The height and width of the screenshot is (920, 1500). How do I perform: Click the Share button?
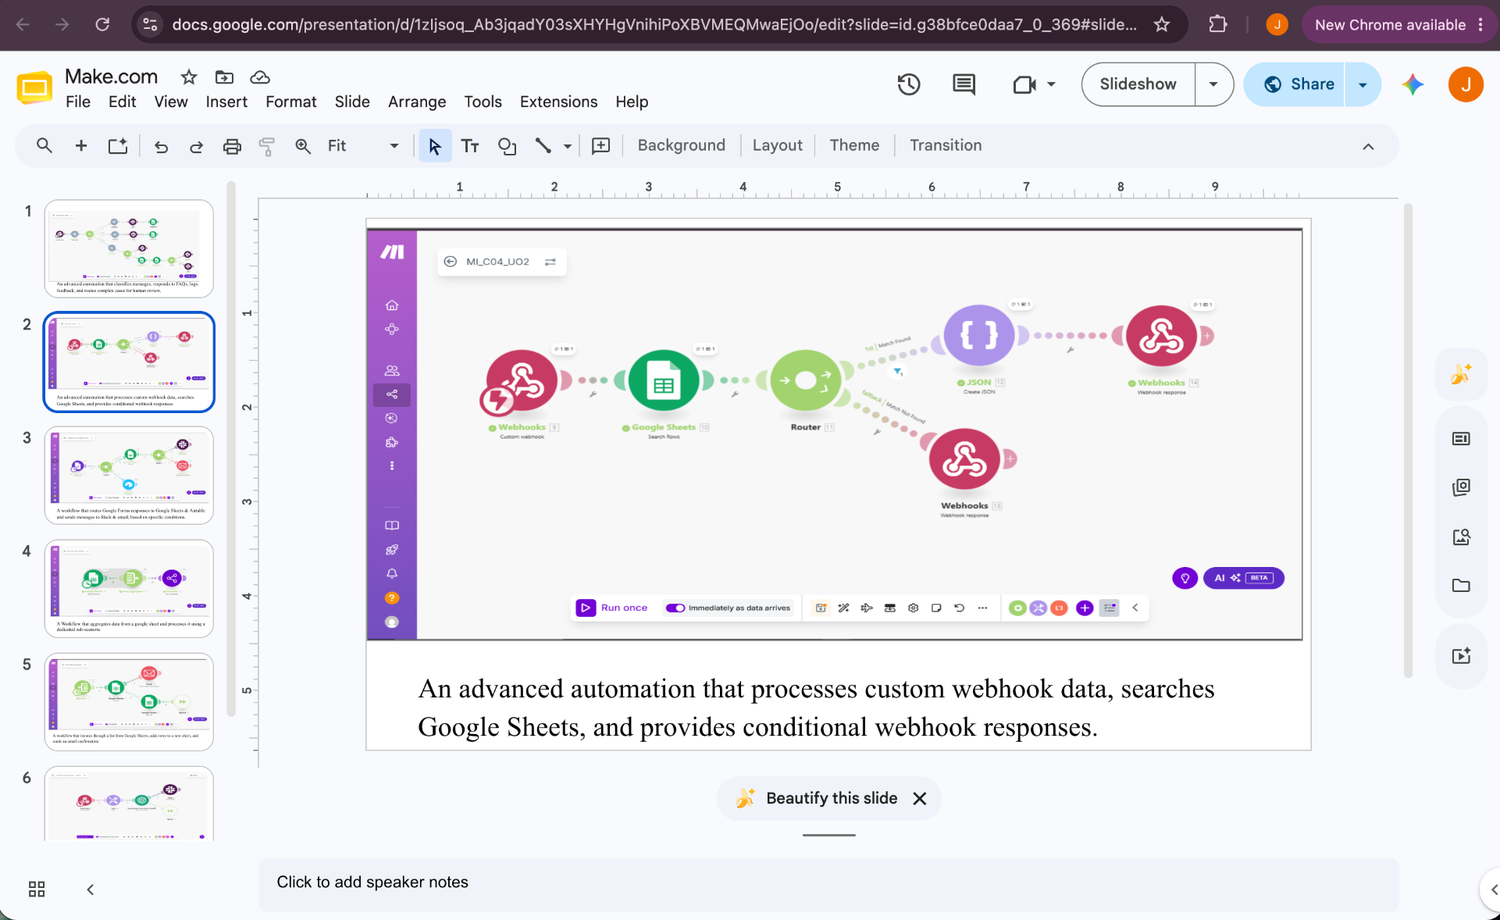(x=1297, y=85)
